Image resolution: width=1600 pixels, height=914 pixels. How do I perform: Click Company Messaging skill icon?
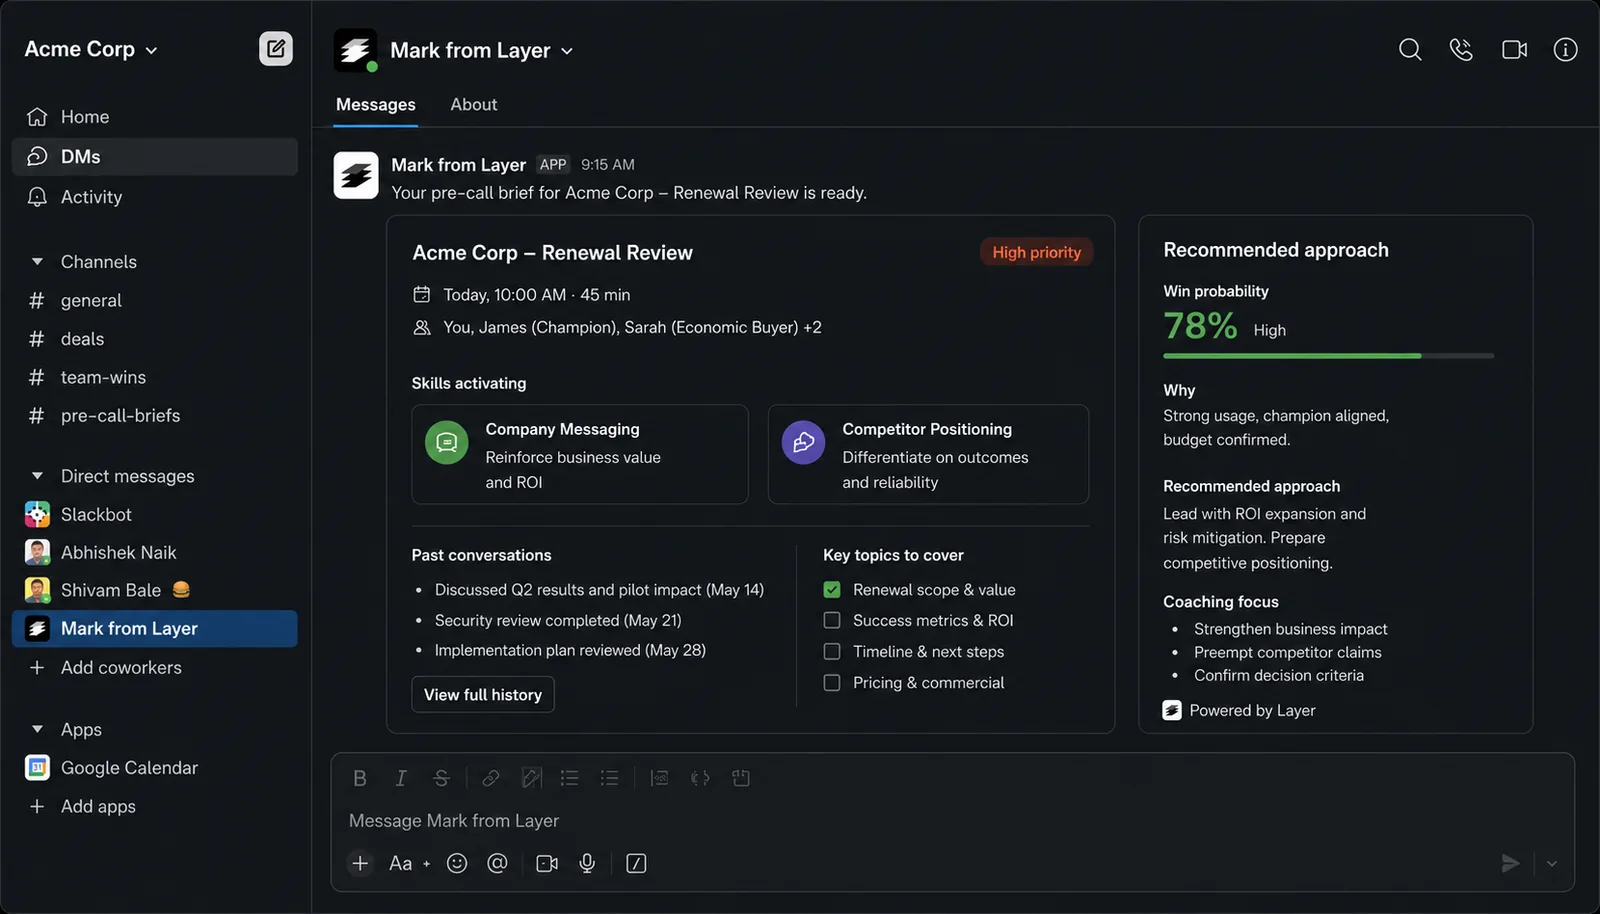click(x=447, y=442)
